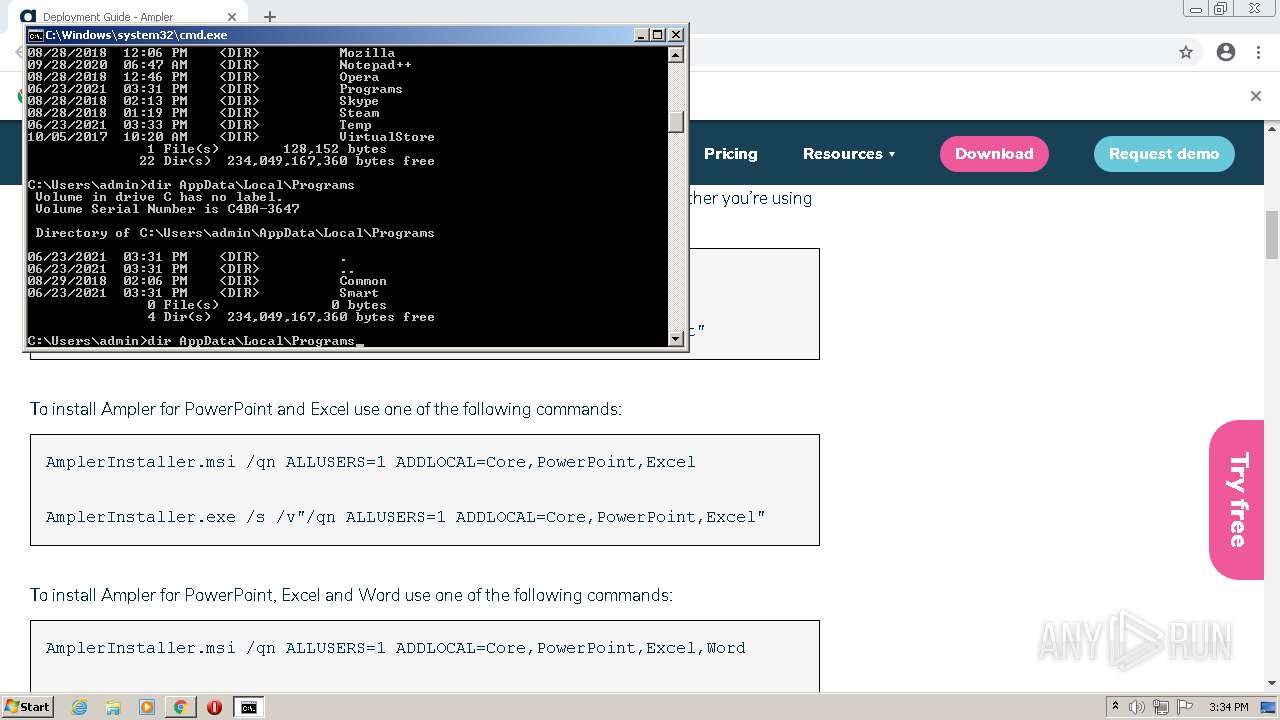Open Internet Explorer from the taskbar

[x=79, y=707]
